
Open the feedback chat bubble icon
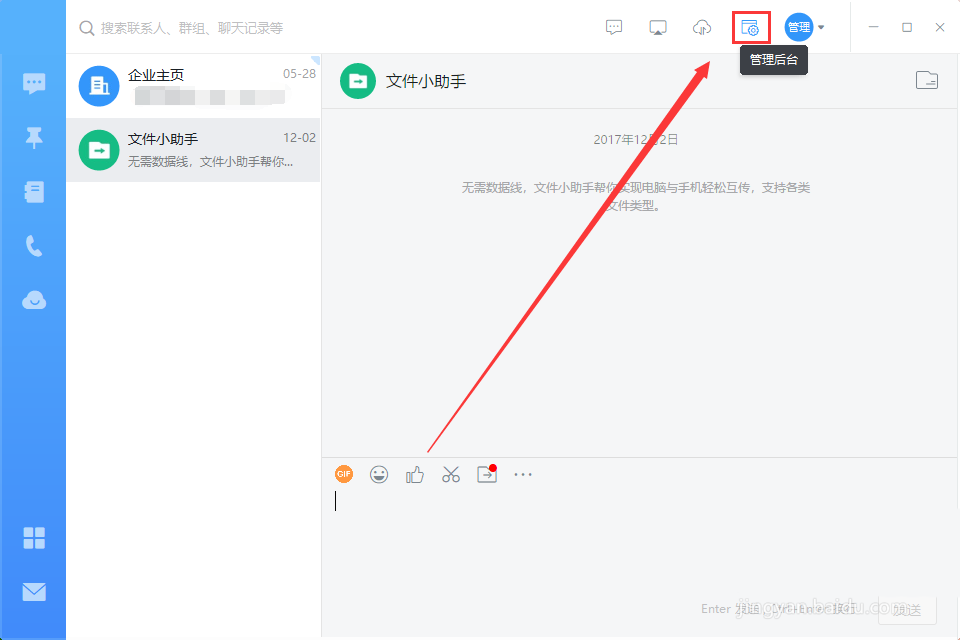tap(614, 27)
